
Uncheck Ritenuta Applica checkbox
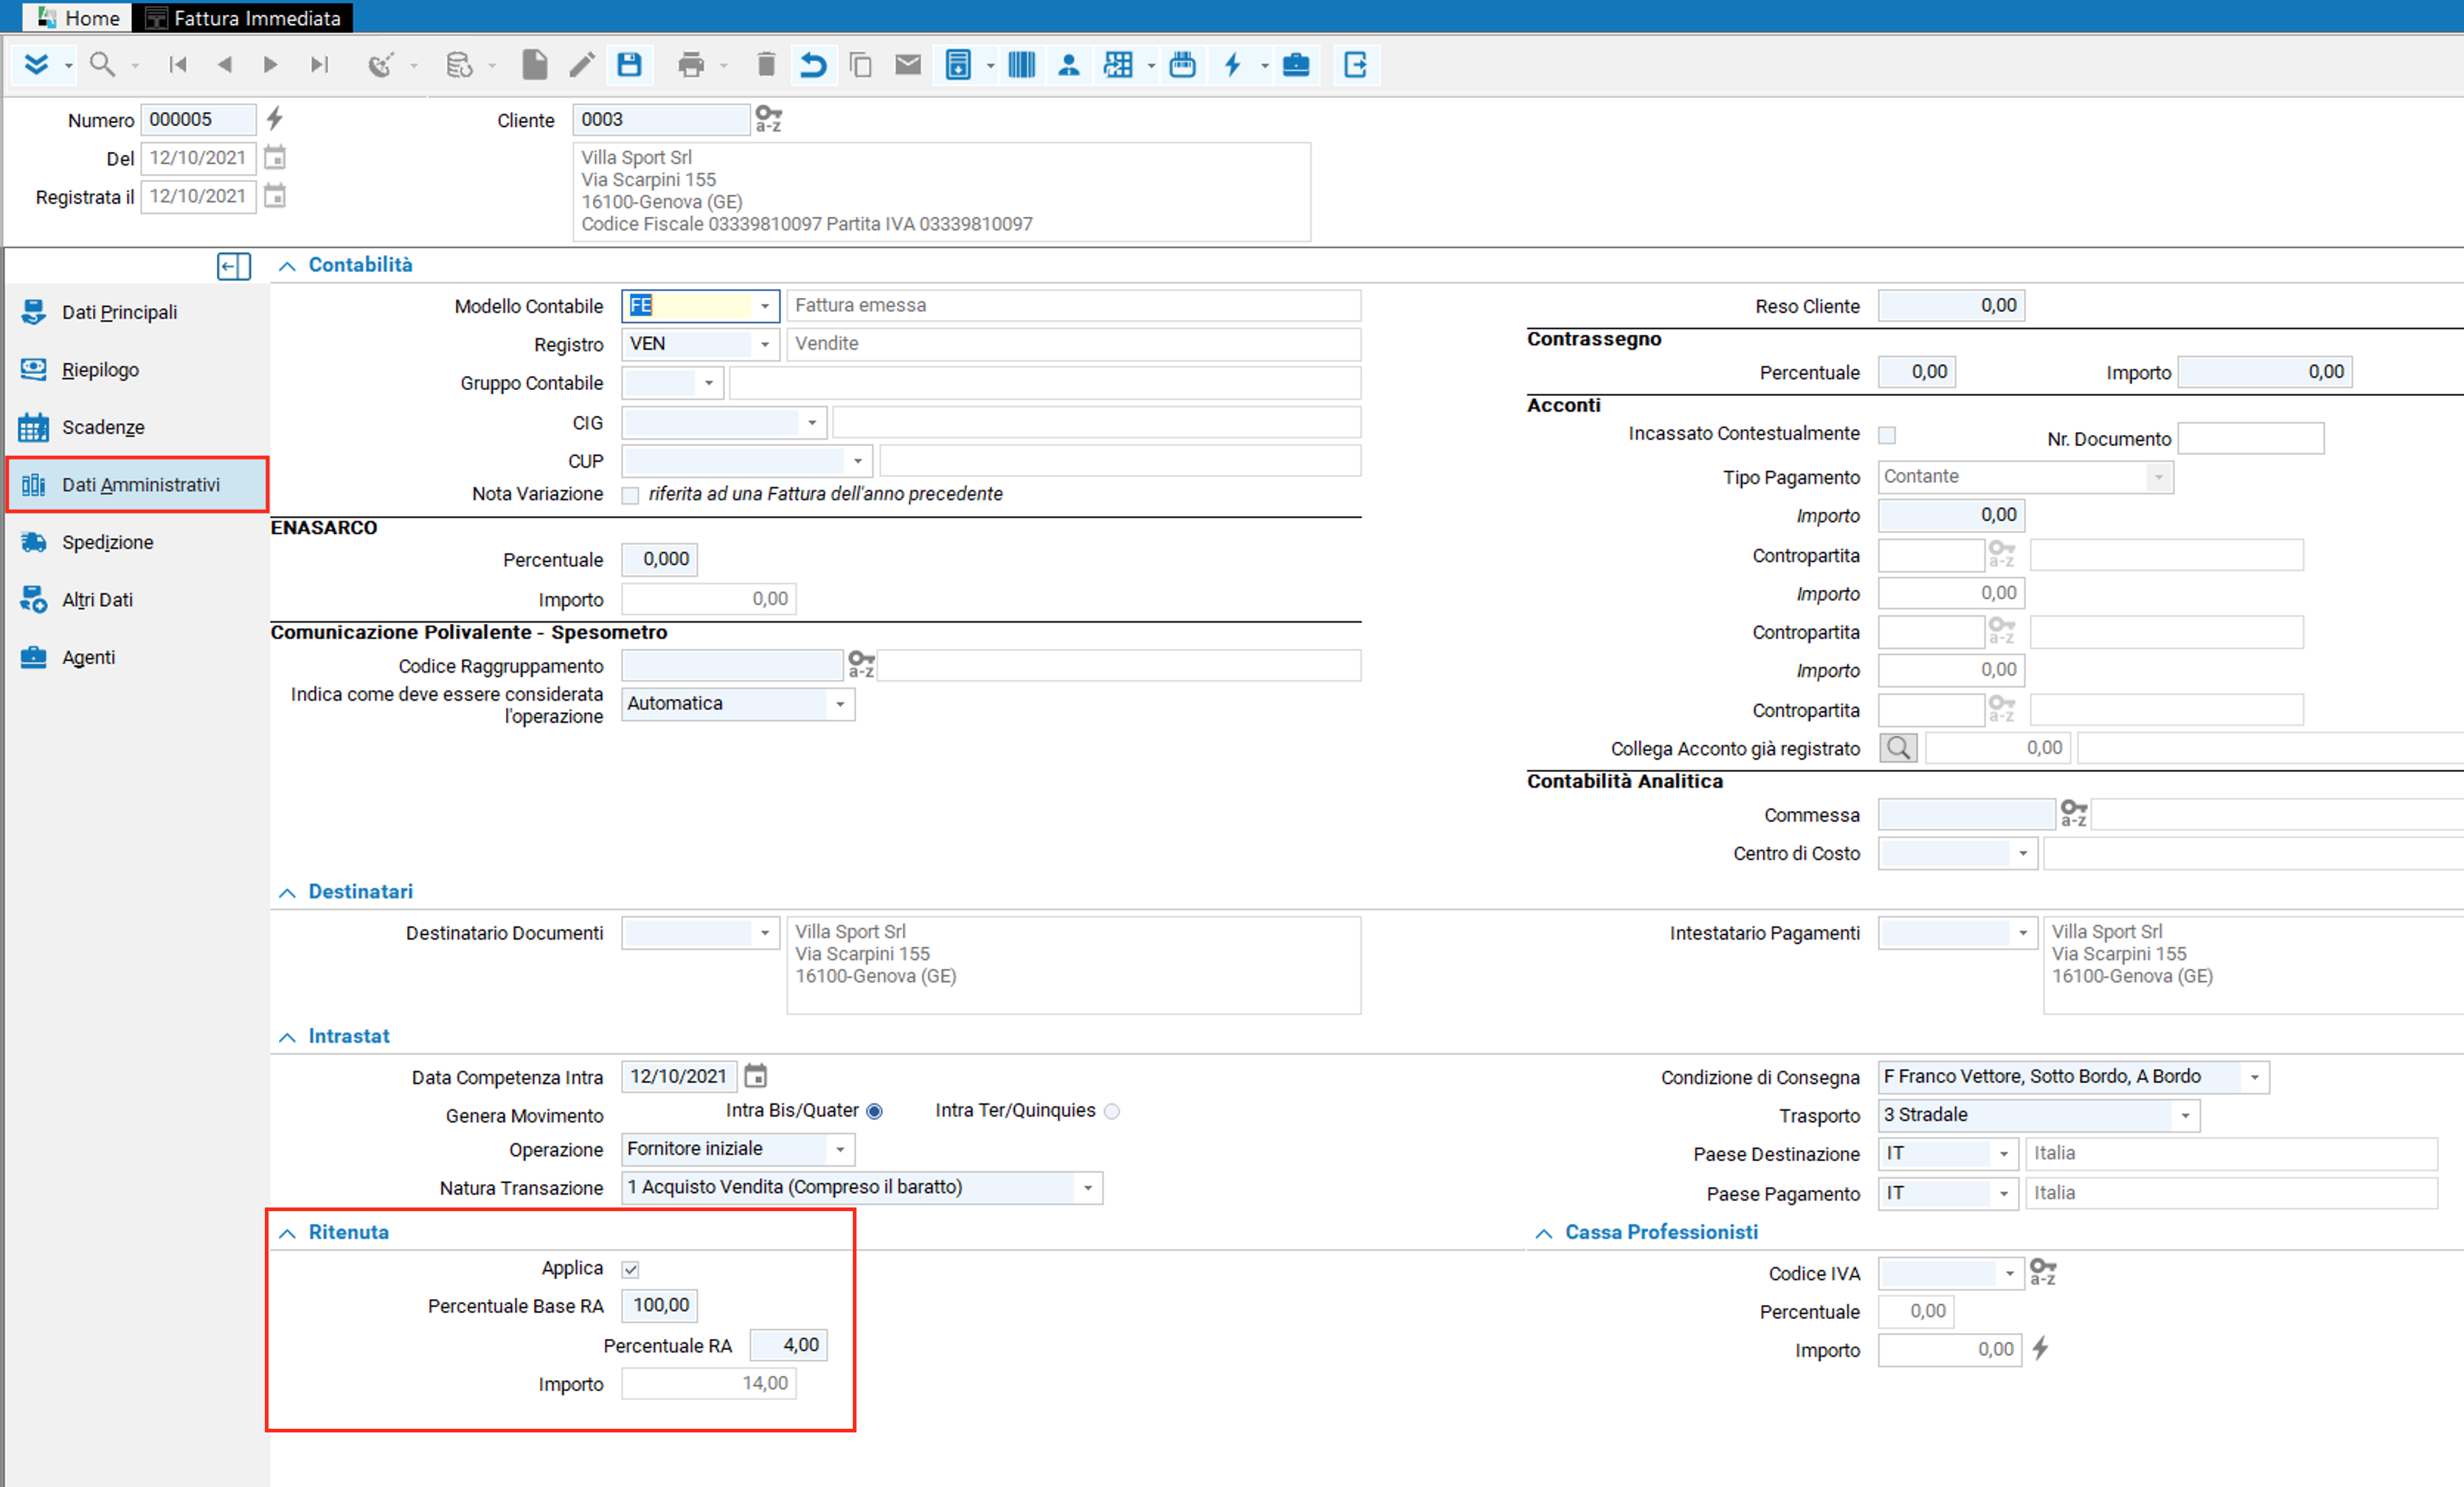tap(630, 1270)
